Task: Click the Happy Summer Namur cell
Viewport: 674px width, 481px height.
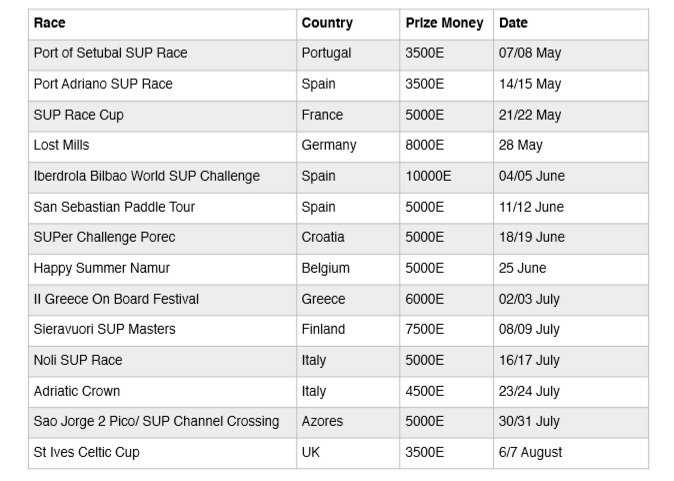Action: pyautogui.click(x=102, y=268)
